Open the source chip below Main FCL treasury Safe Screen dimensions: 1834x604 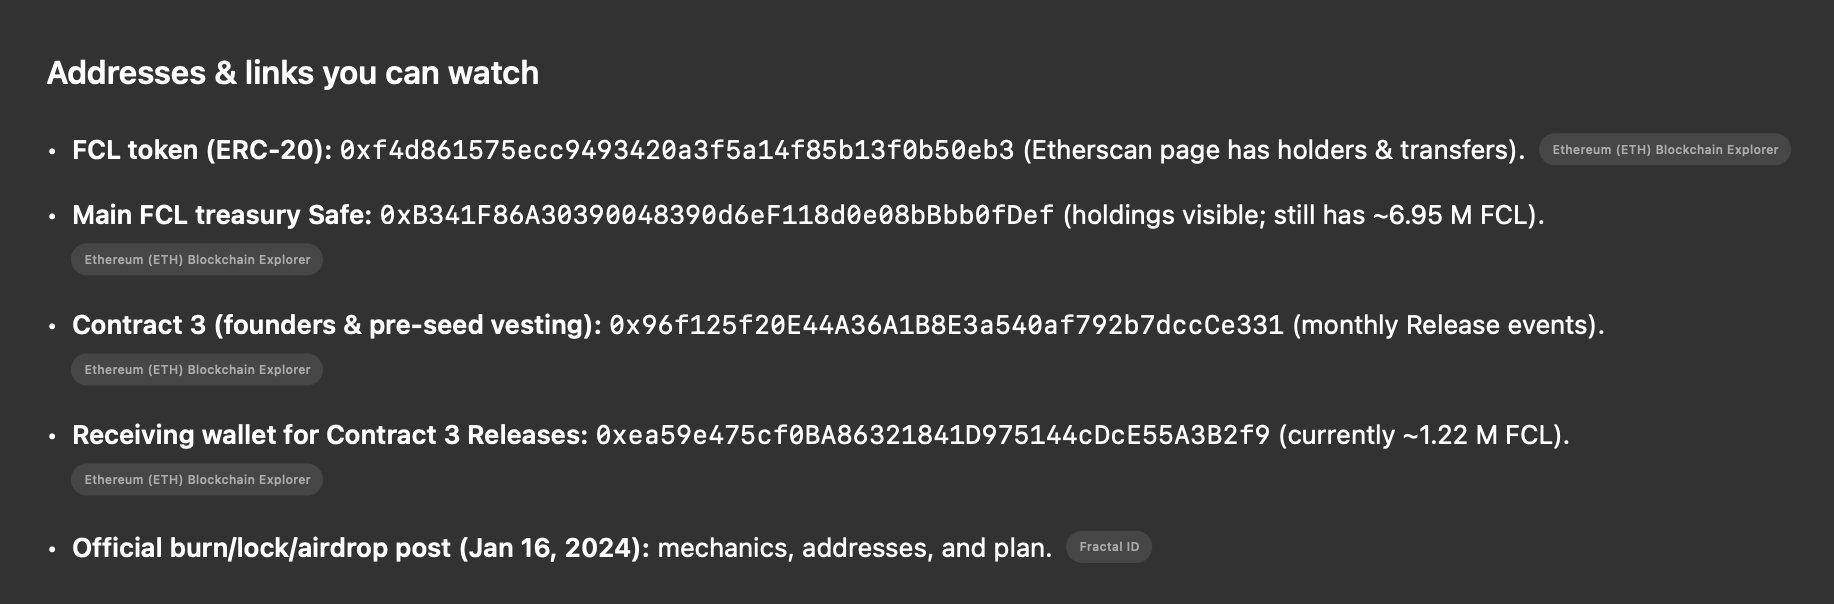197,260
